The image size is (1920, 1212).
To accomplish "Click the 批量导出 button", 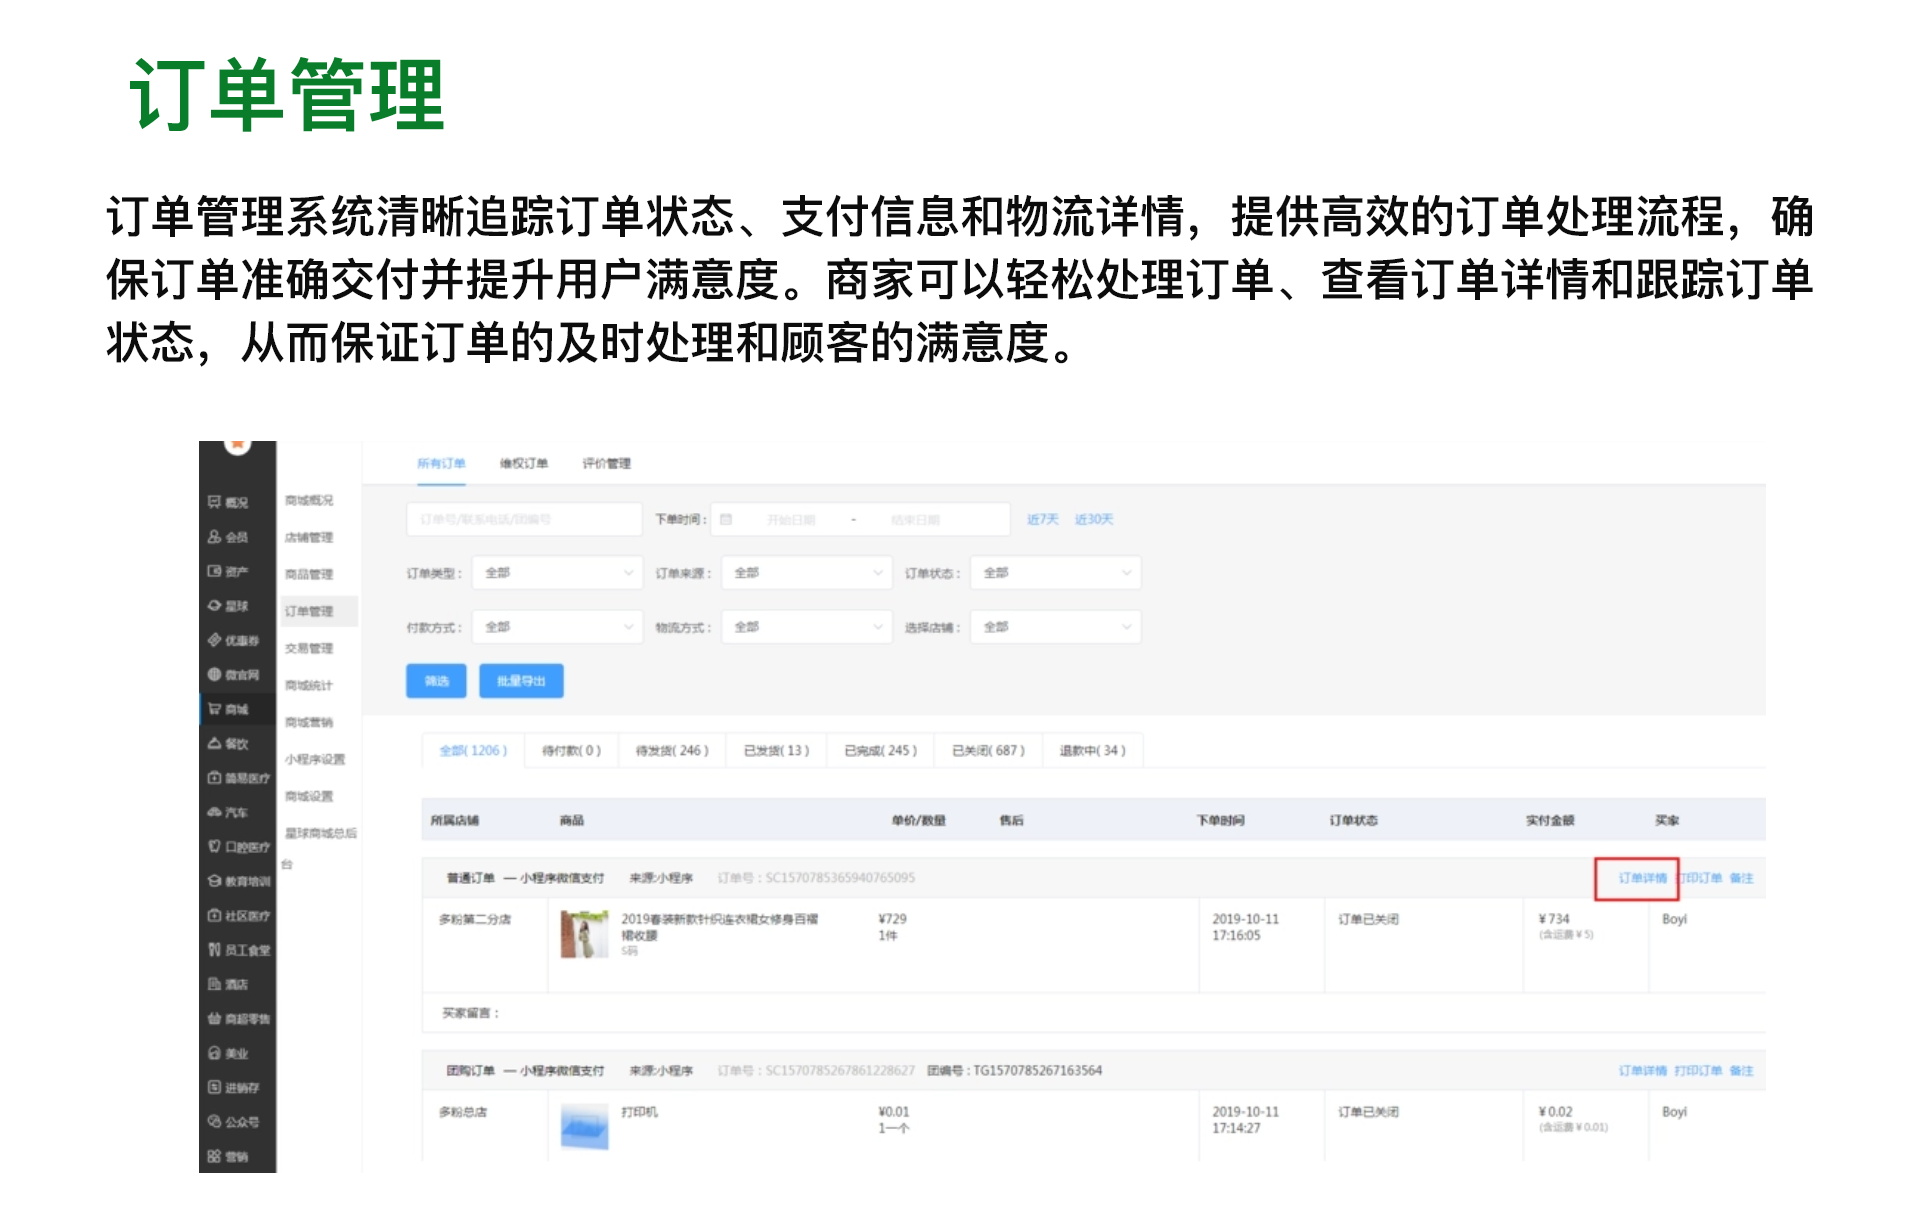I will pyautogui.click(x=521, y=681).
